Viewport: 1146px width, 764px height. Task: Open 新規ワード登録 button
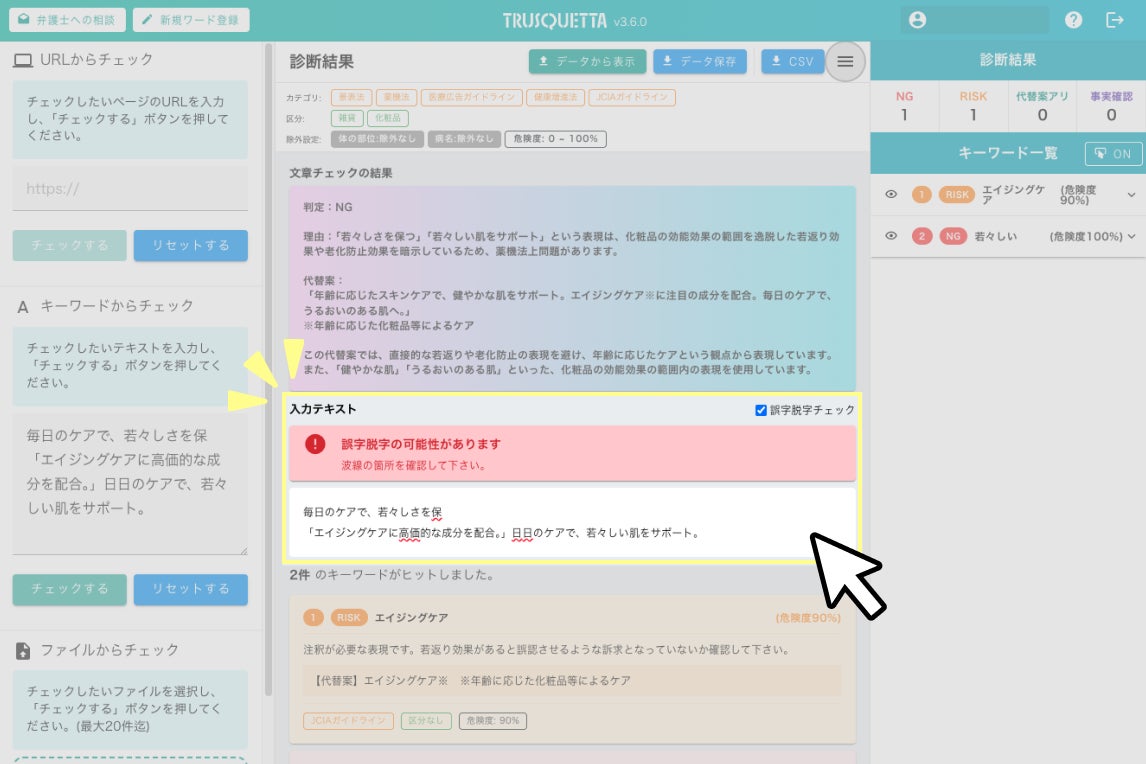191,20
